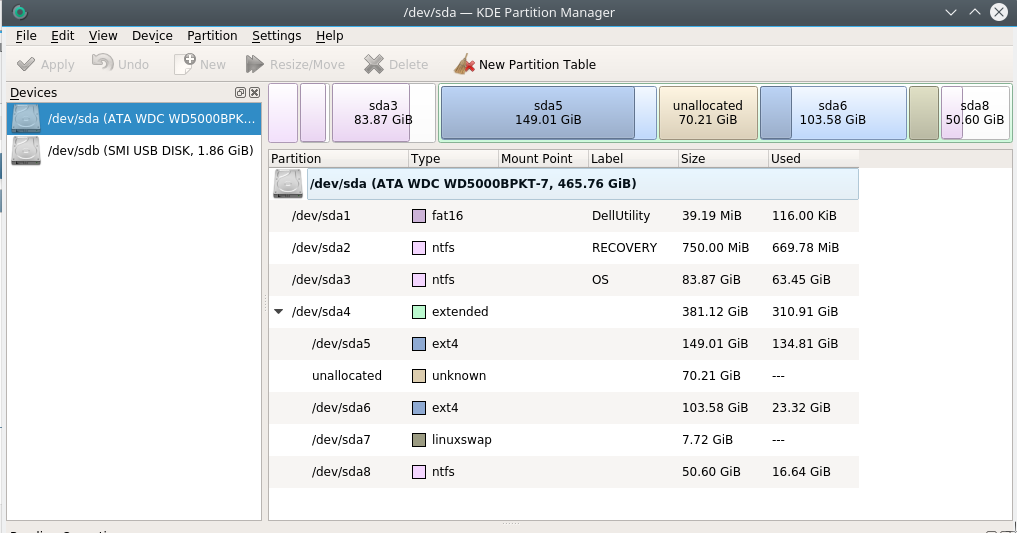This screenshot has height=533, width=1017.
Task: Open the Device menu
Action: tap(152, 36)
